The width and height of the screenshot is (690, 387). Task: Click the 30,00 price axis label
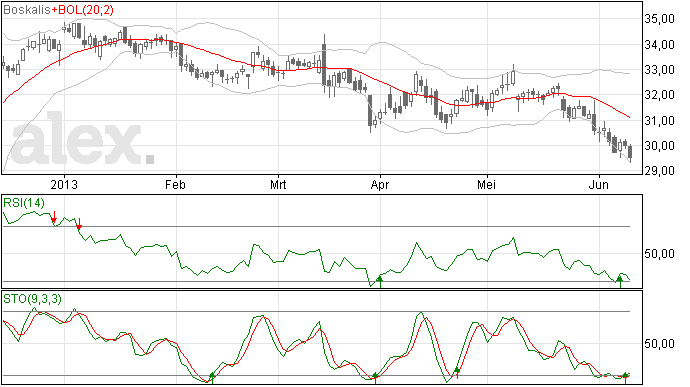coord(659,145)
